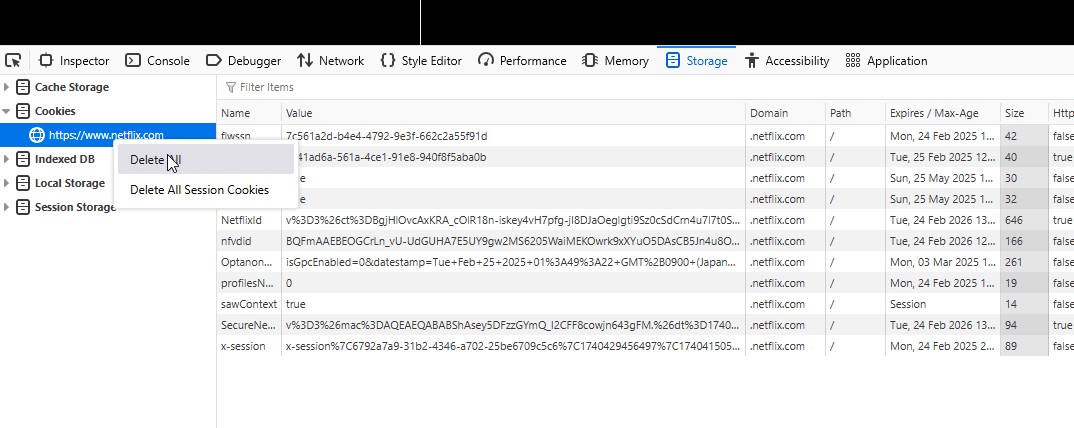
Task: Click the Local Storage label
Action: coord(70,183)
